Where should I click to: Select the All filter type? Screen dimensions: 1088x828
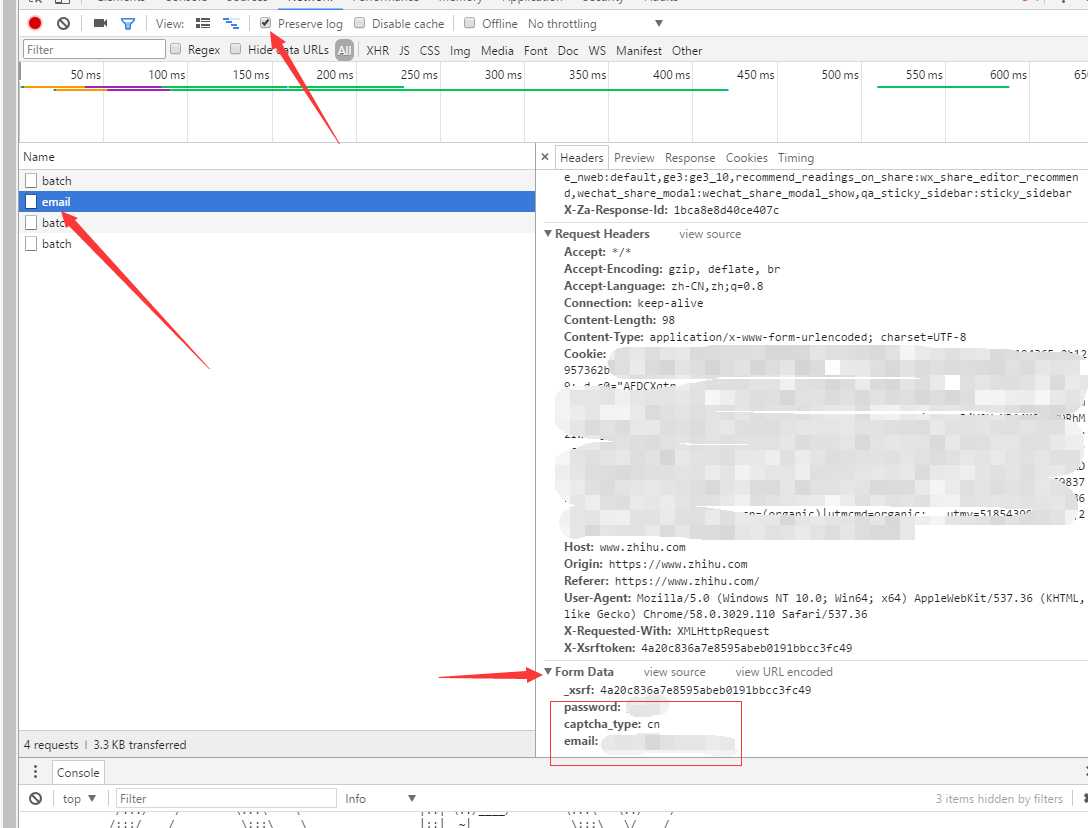tap(344, 50)
